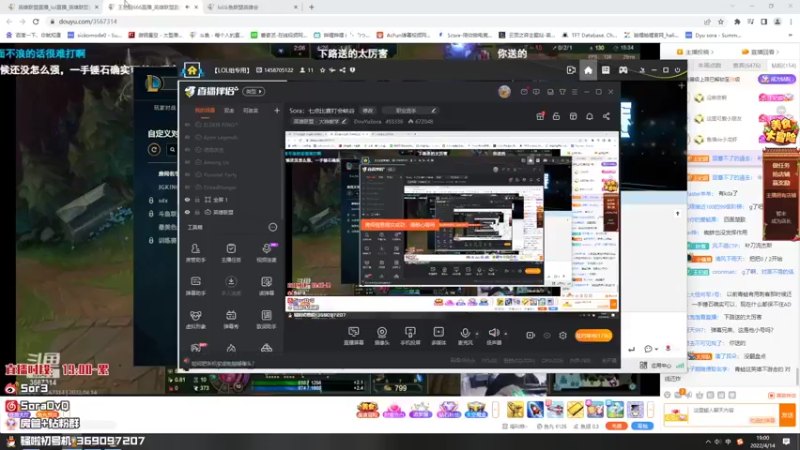Toggle visibility of Apex Legends source

point(187,137)
